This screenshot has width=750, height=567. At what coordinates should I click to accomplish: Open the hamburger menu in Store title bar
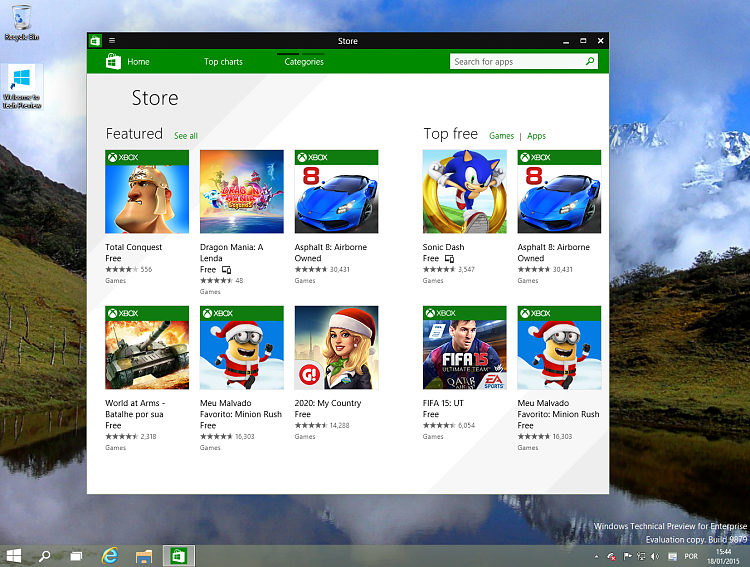[x=111, y=41]
